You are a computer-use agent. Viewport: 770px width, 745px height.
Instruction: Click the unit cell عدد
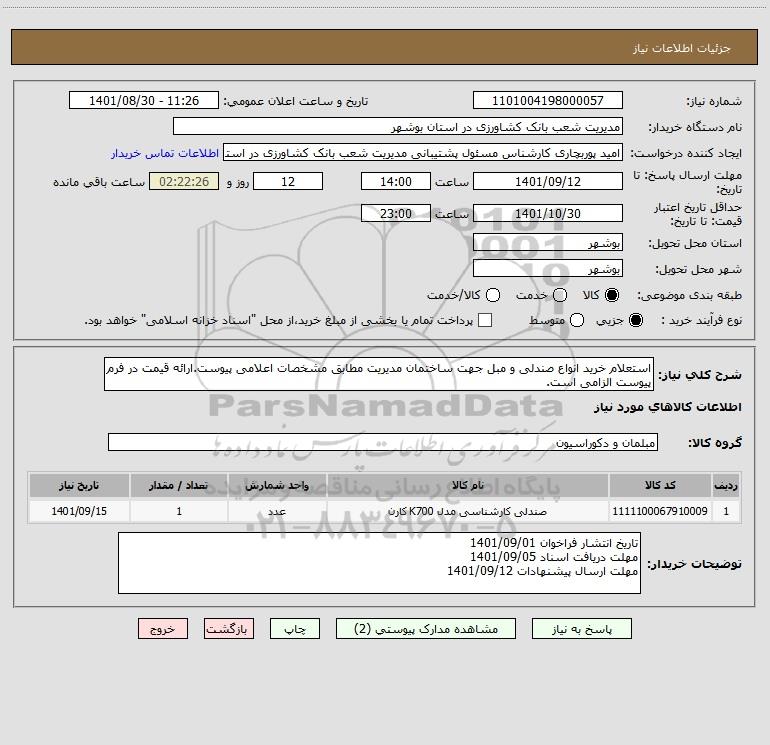pyautogui.click(x=277, y=511)
